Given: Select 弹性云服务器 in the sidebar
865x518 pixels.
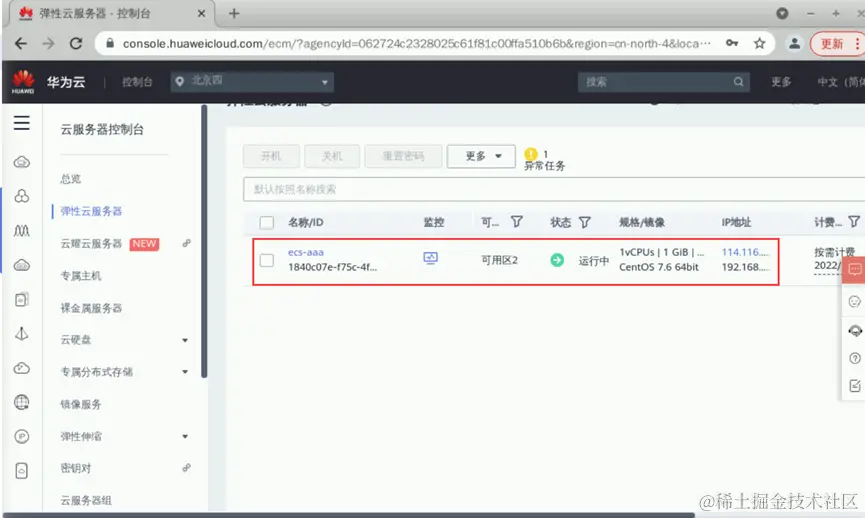Looking at the screenshot, I should pos(91,211).
